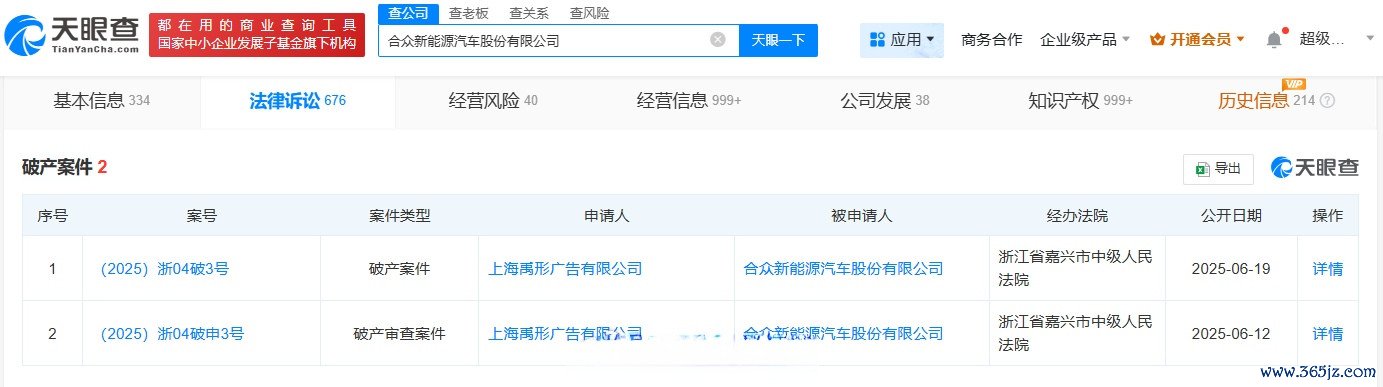This screenshot has height=387, width=1383.
Task: Click the 经办法院 column header
Action: click(1077, 215)
